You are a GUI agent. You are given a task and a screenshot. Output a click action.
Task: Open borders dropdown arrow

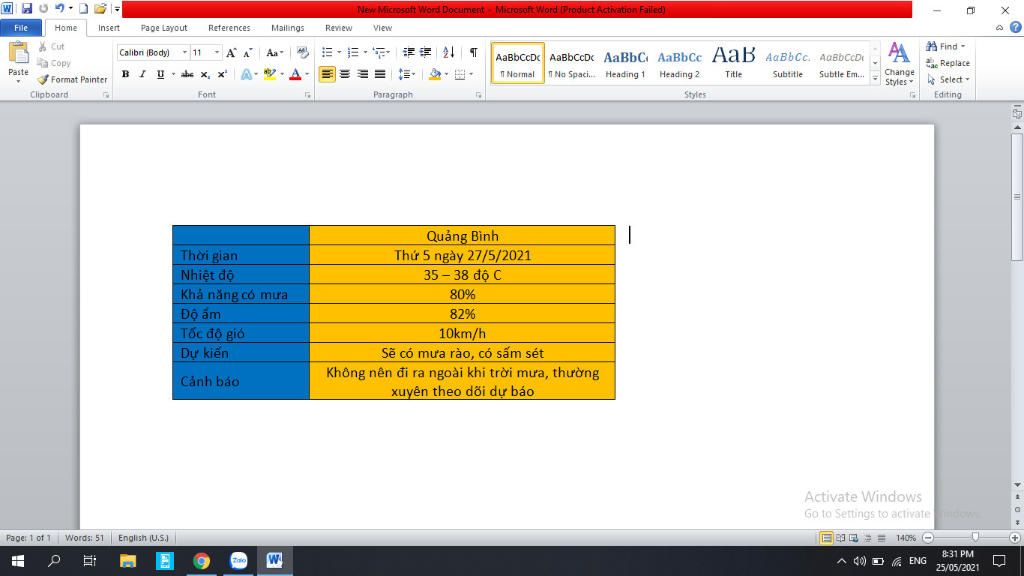pyautogui.click(x=471, y=74)
